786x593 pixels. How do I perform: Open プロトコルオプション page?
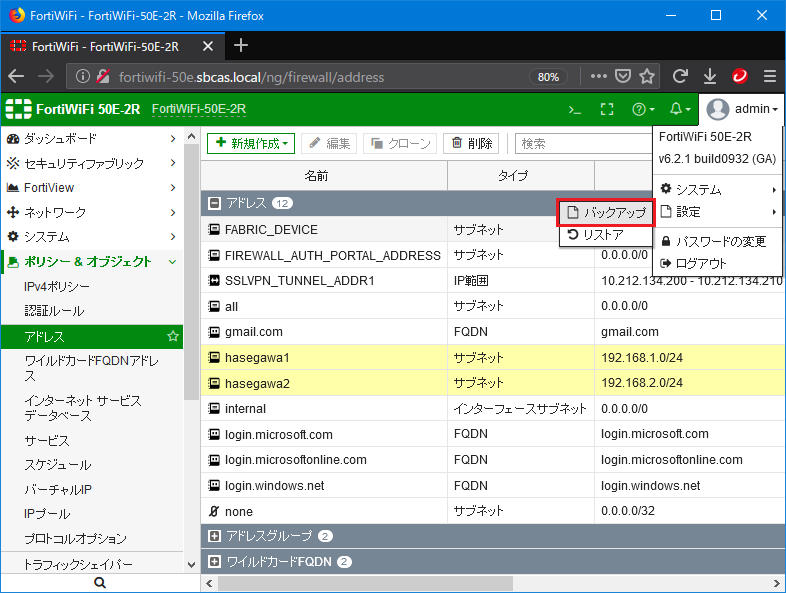92,538
